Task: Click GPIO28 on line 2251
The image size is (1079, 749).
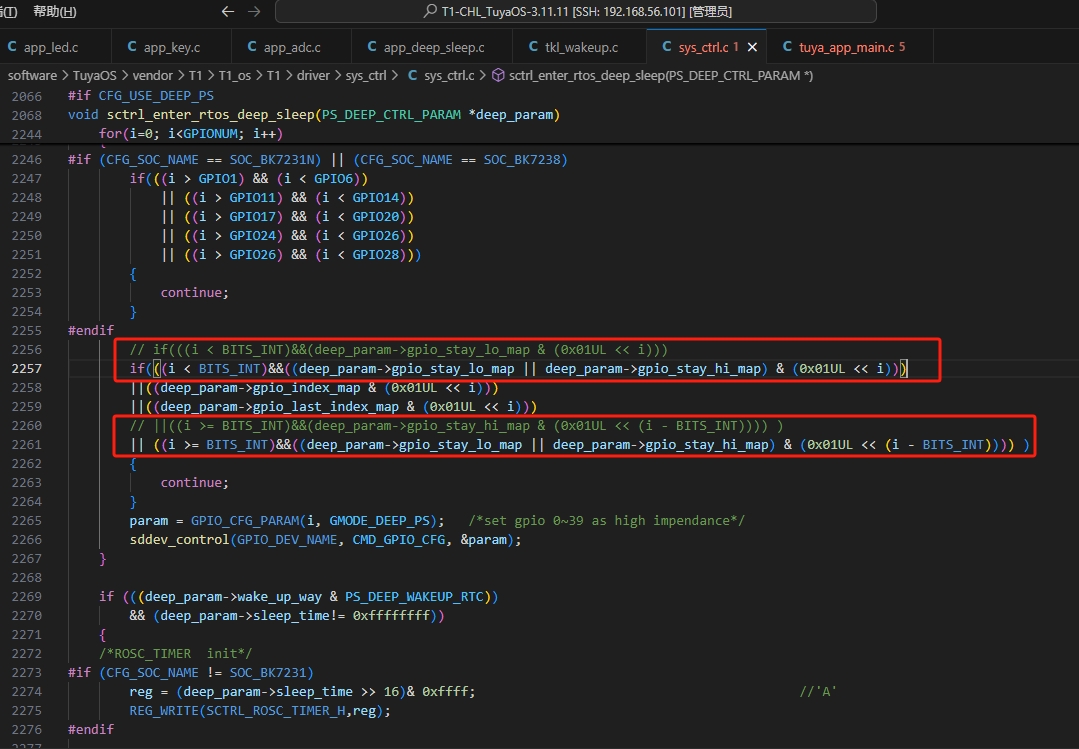Action: coord(376,255)
